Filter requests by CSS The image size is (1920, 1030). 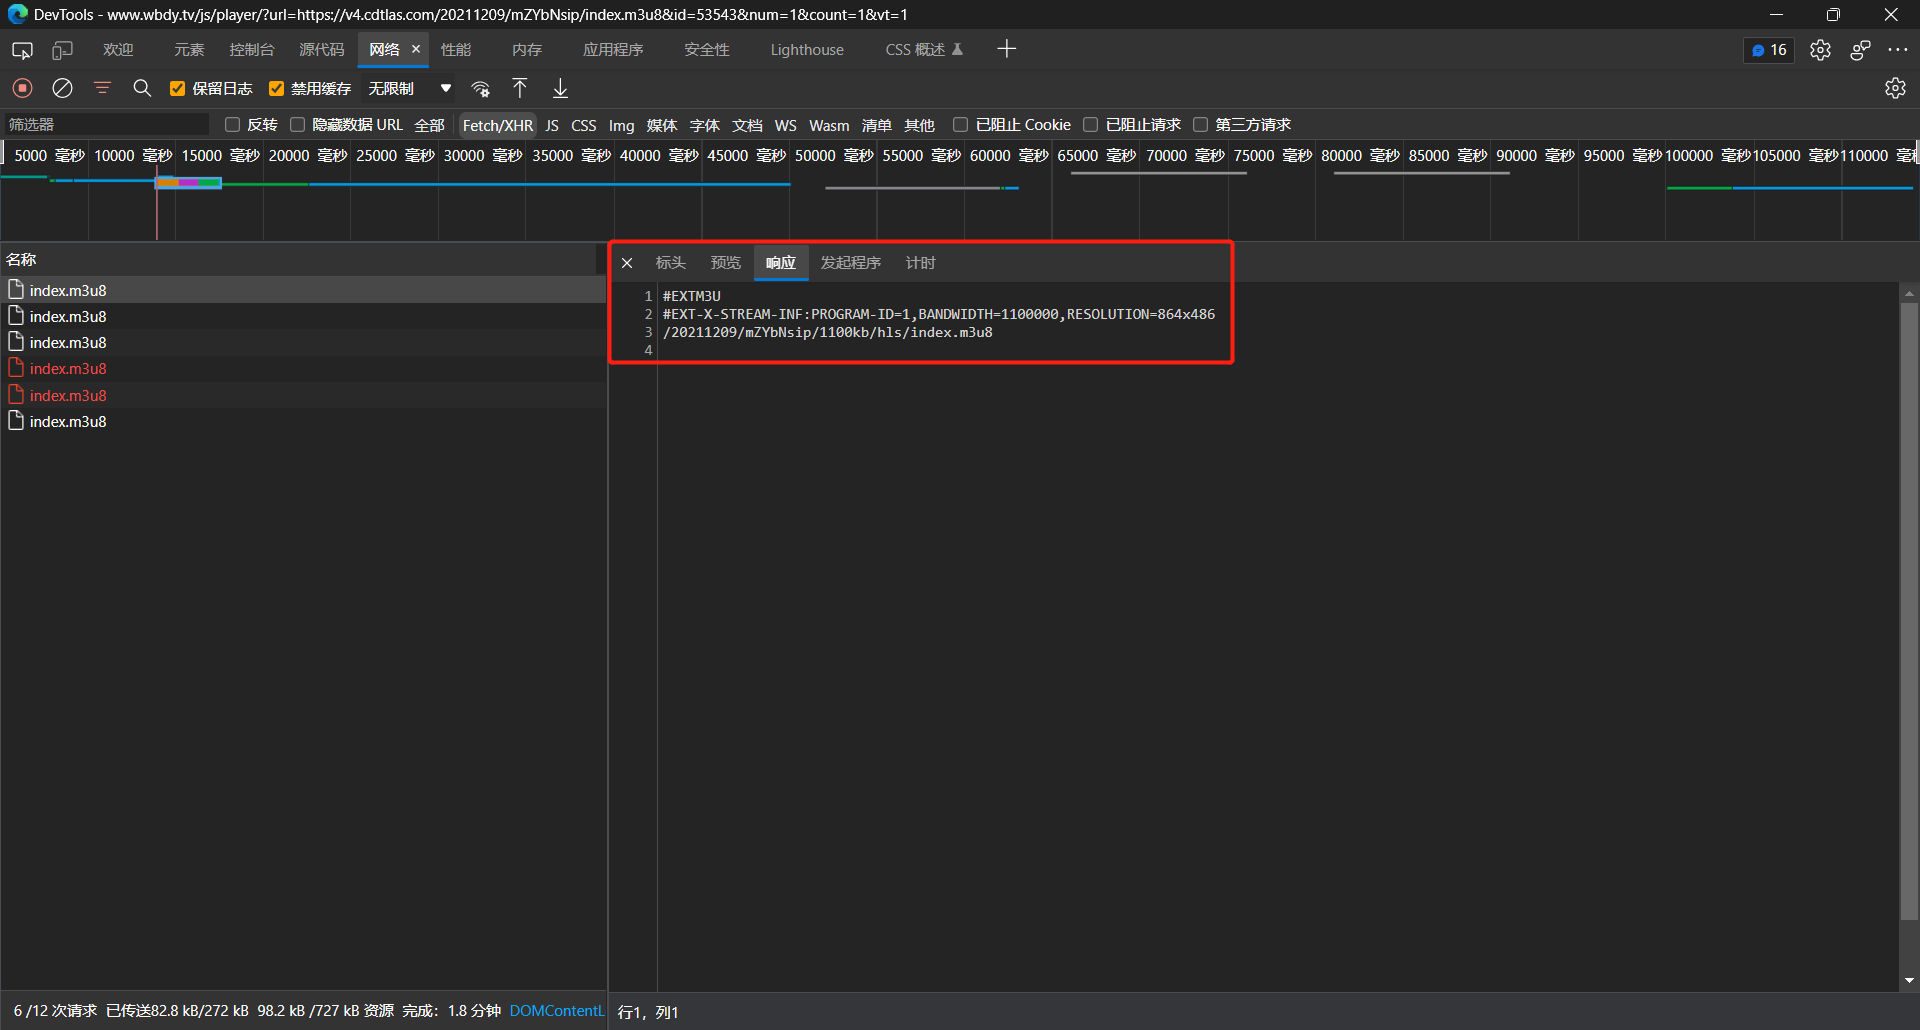click(x=584, y=125)
